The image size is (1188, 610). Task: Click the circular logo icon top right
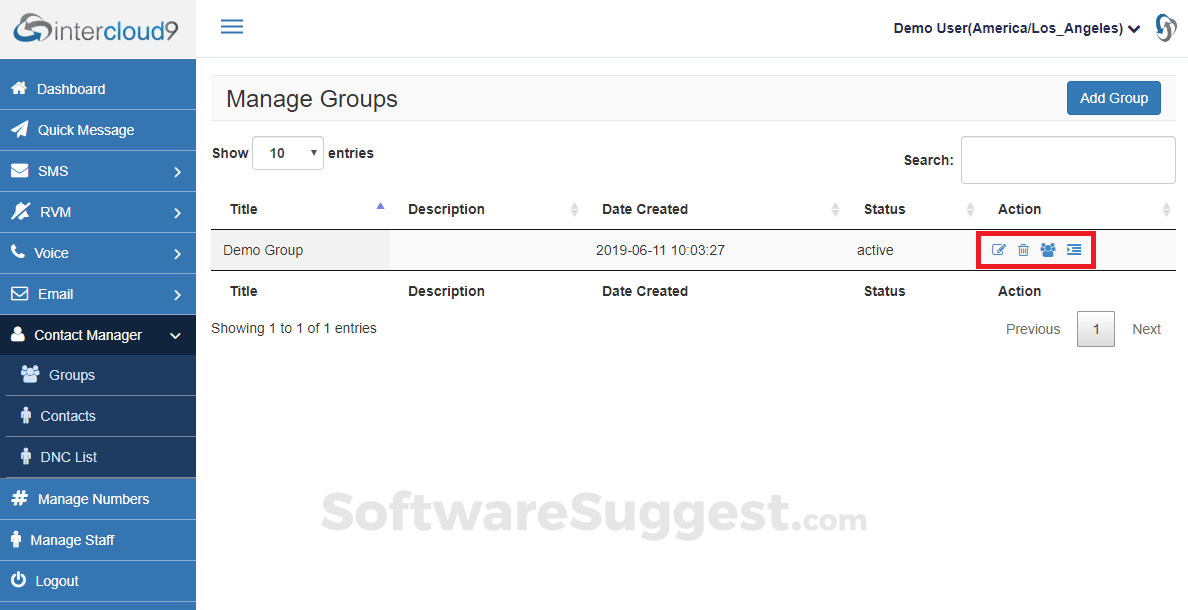click(x=1166, y=28)
